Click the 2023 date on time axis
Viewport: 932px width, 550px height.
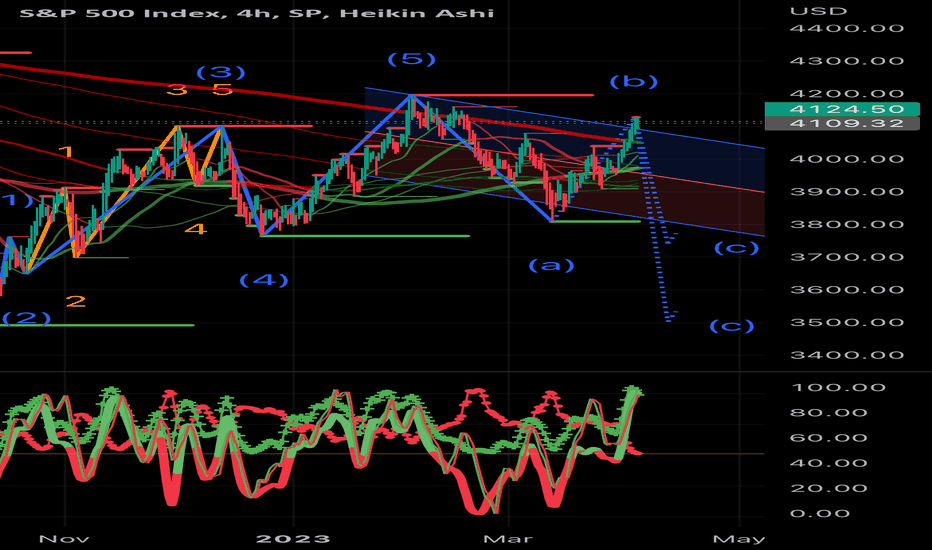(x=292, y=539)
